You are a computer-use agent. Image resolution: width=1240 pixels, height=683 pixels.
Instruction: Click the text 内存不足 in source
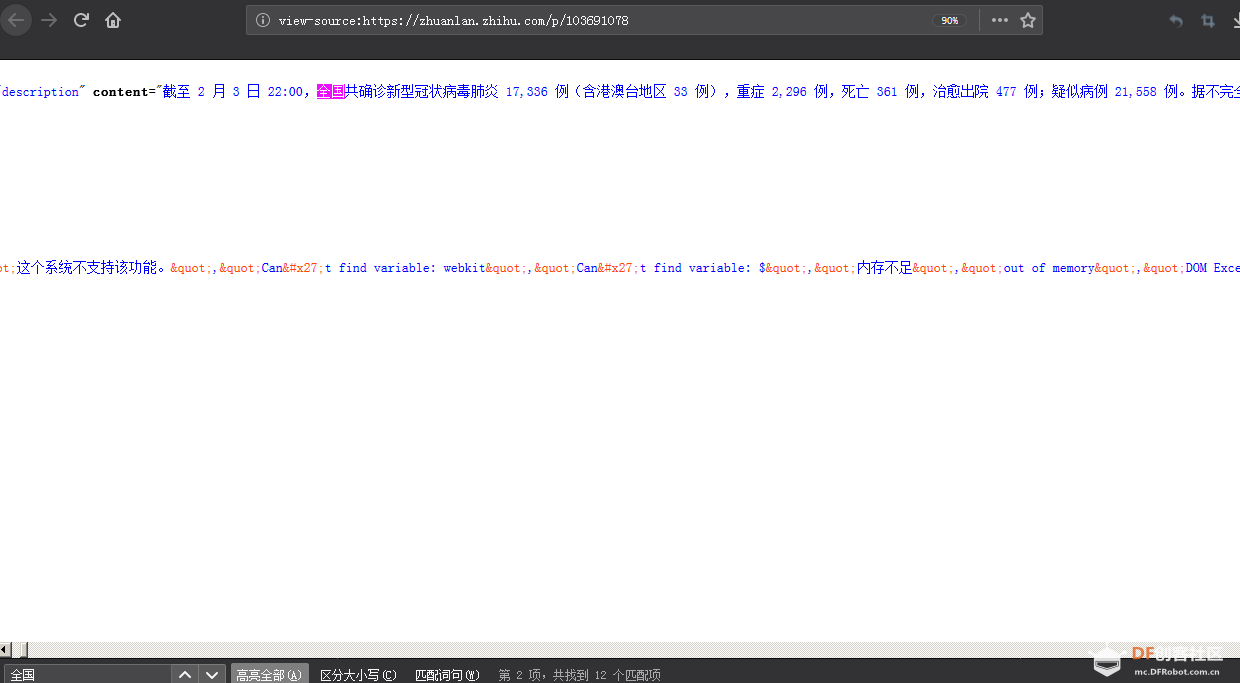tap(884, 268)
